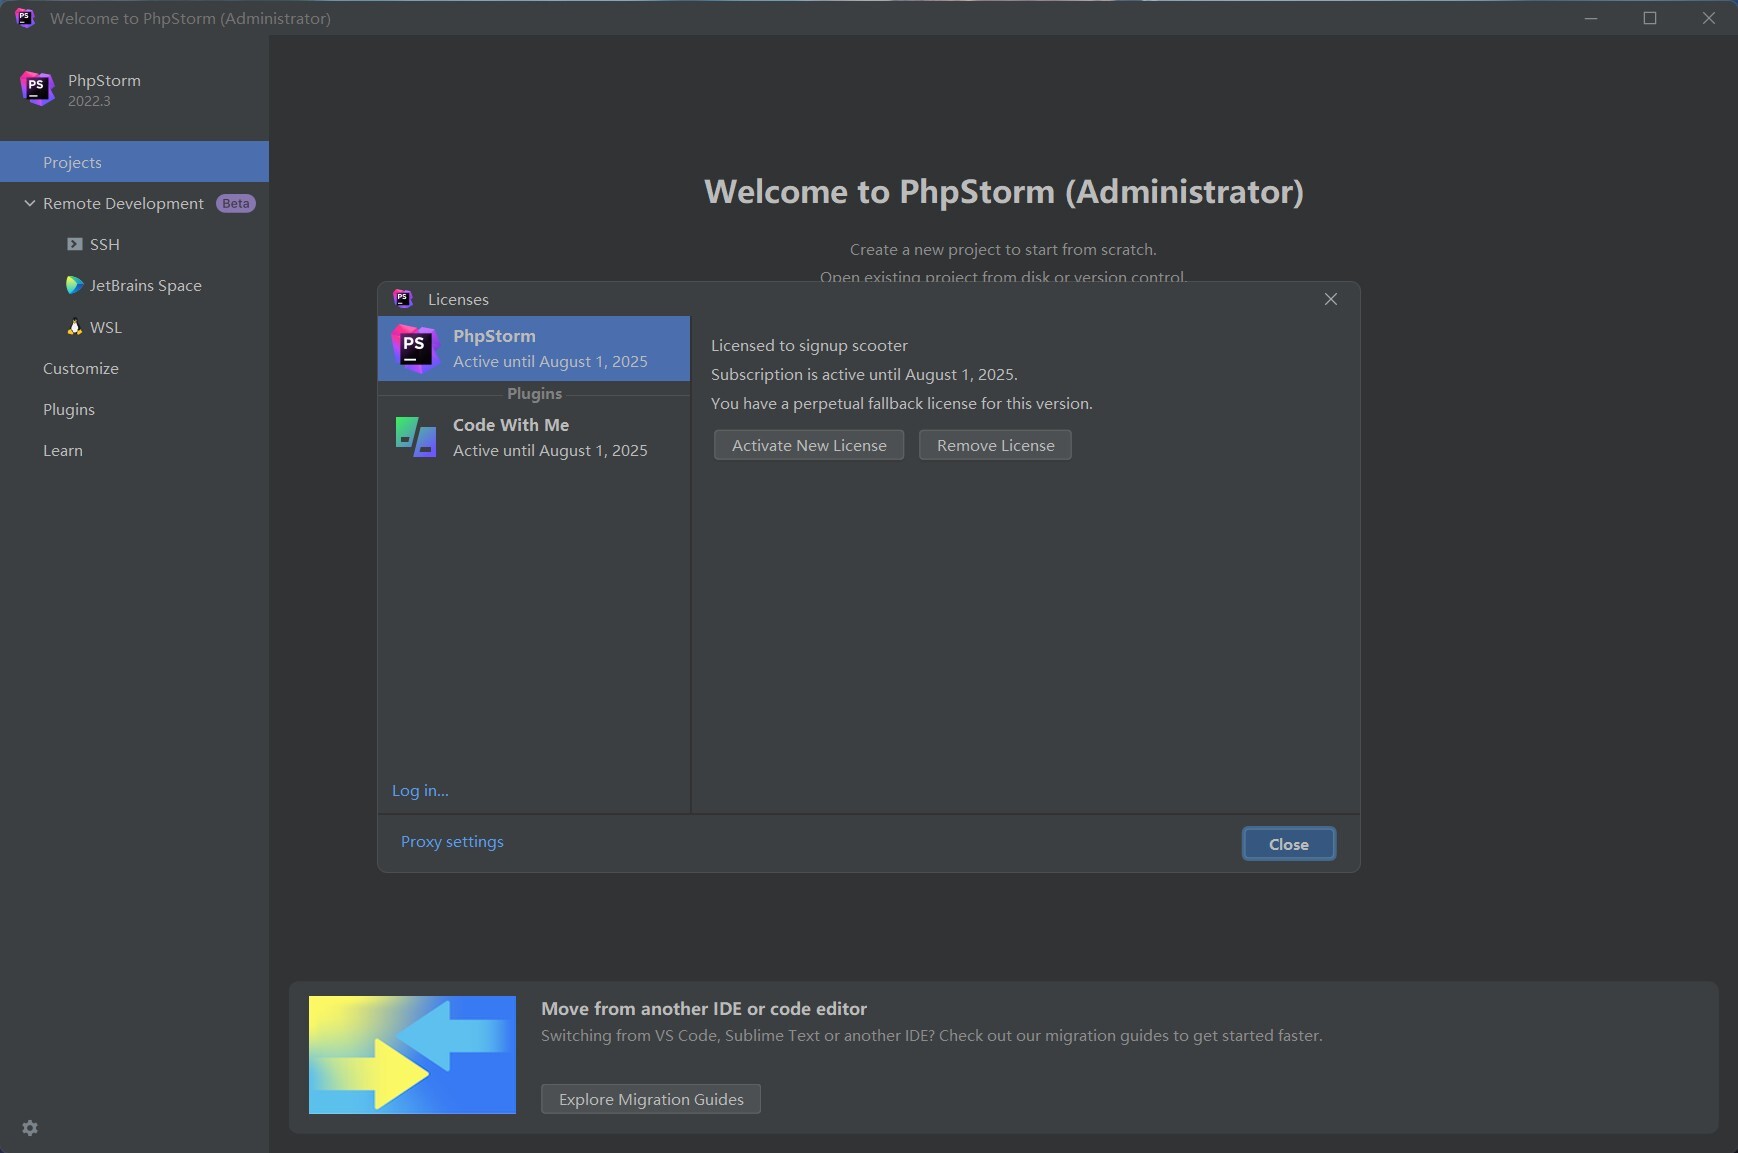Select the Projects tab
This screenshot has width=1738, height=1153.
pyautogui.click(x=134, y=162)
